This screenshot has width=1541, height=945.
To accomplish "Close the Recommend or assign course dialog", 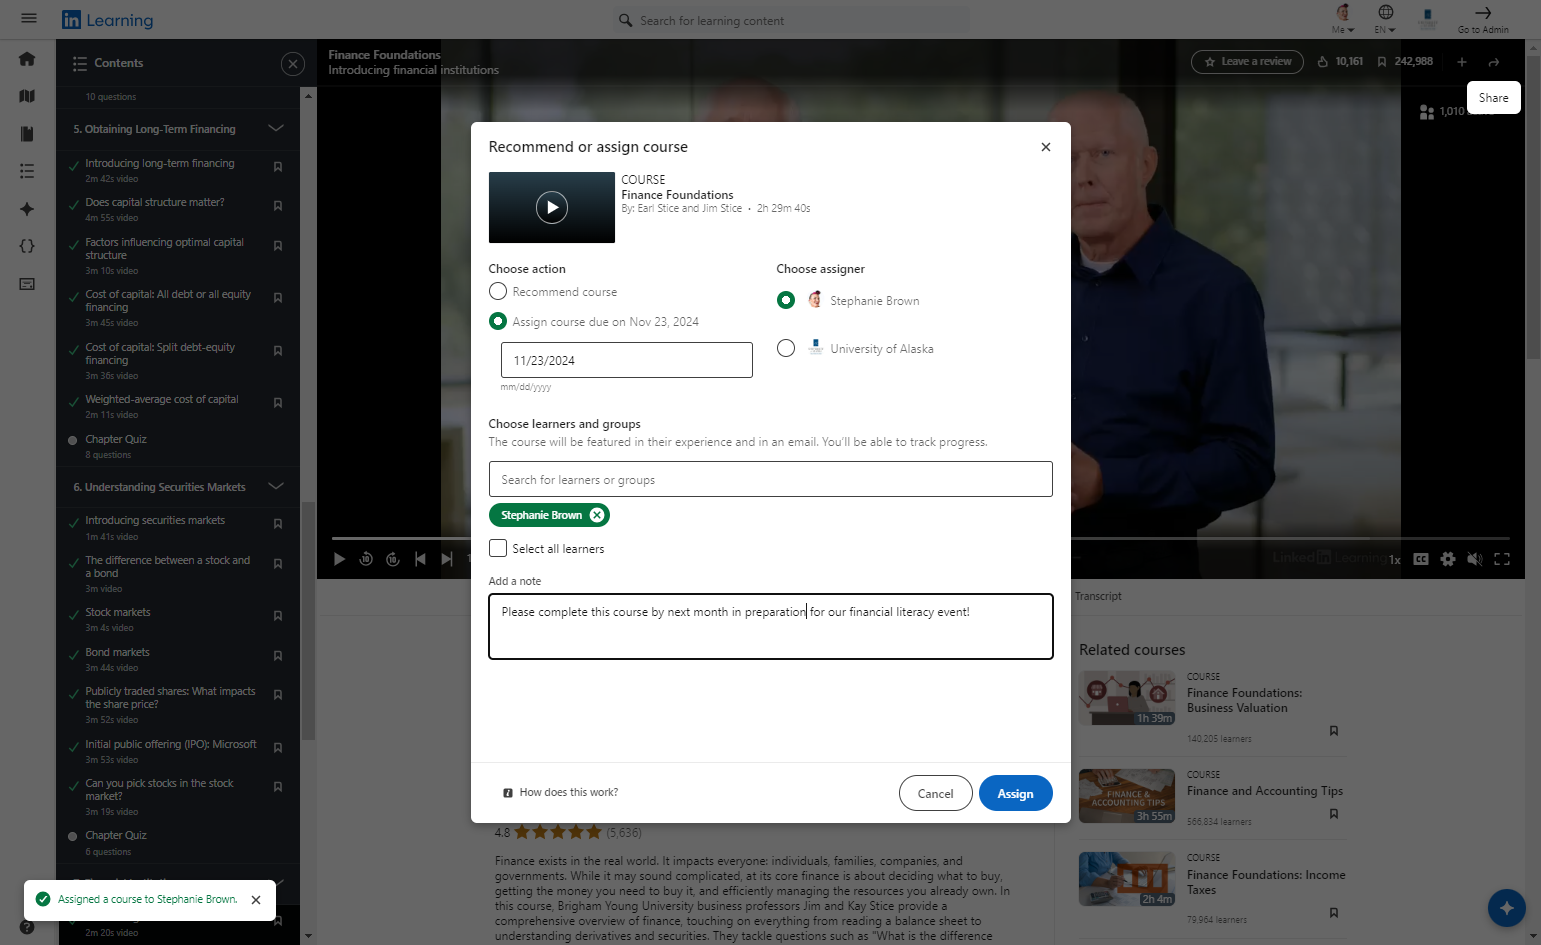I will pos(1046,147).
